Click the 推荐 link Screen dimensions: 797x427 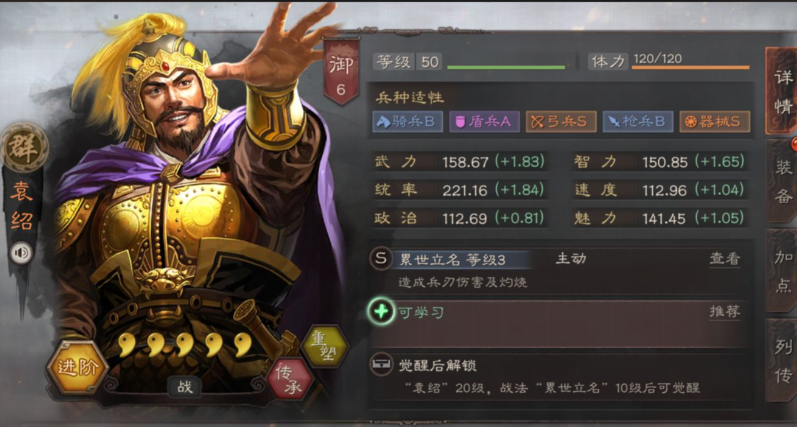(x=725, y=311)
